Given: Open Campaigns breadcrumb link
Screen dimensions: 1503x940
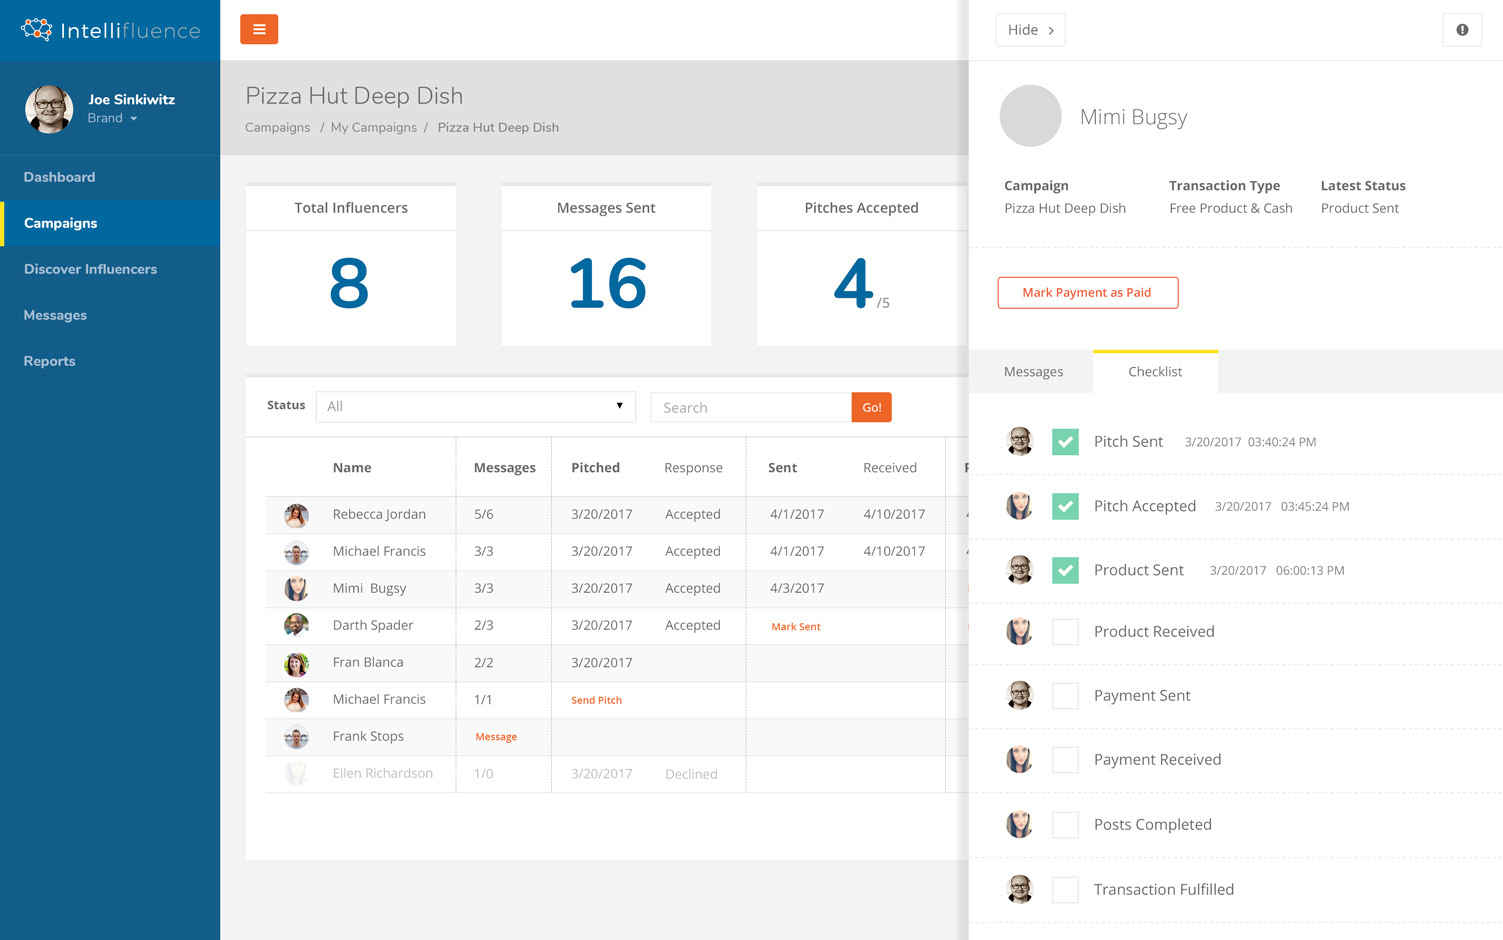Looking at the screenshot, I should 278,127.
